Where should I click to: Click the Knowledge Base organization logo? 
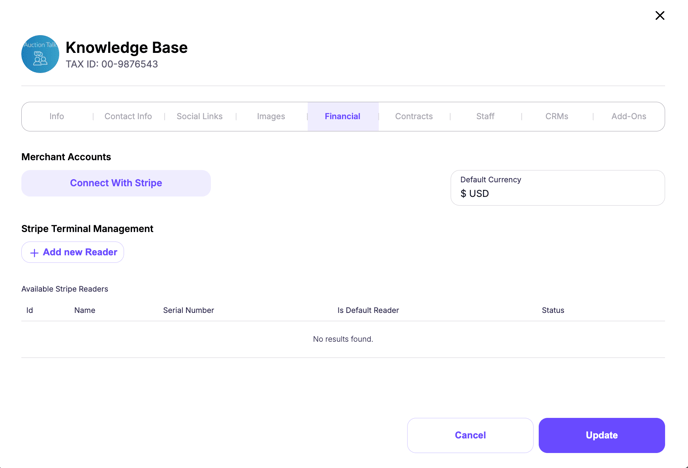pyautogui.click(x=40, y=54)
